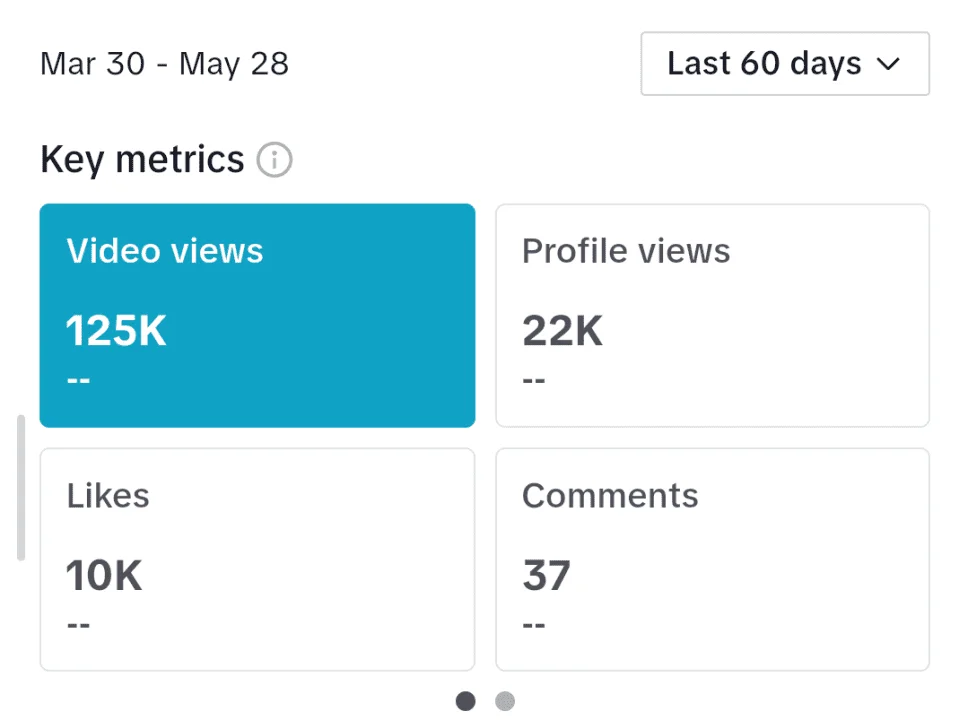Click the 125K video views value
The width and height of the screenshot is (968, 720).
(116, 330)
